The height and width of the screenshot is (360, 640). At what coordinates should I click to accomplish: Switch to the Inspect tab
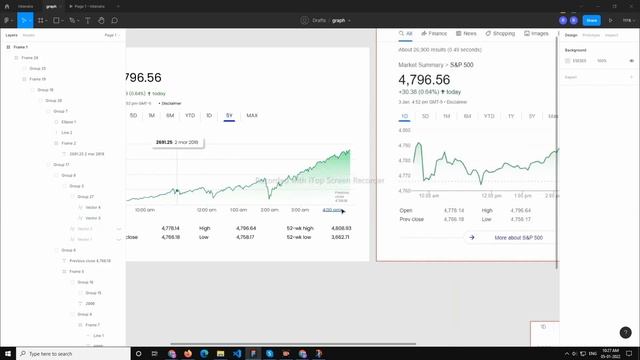pyautogui.click(x=611, y=35)
